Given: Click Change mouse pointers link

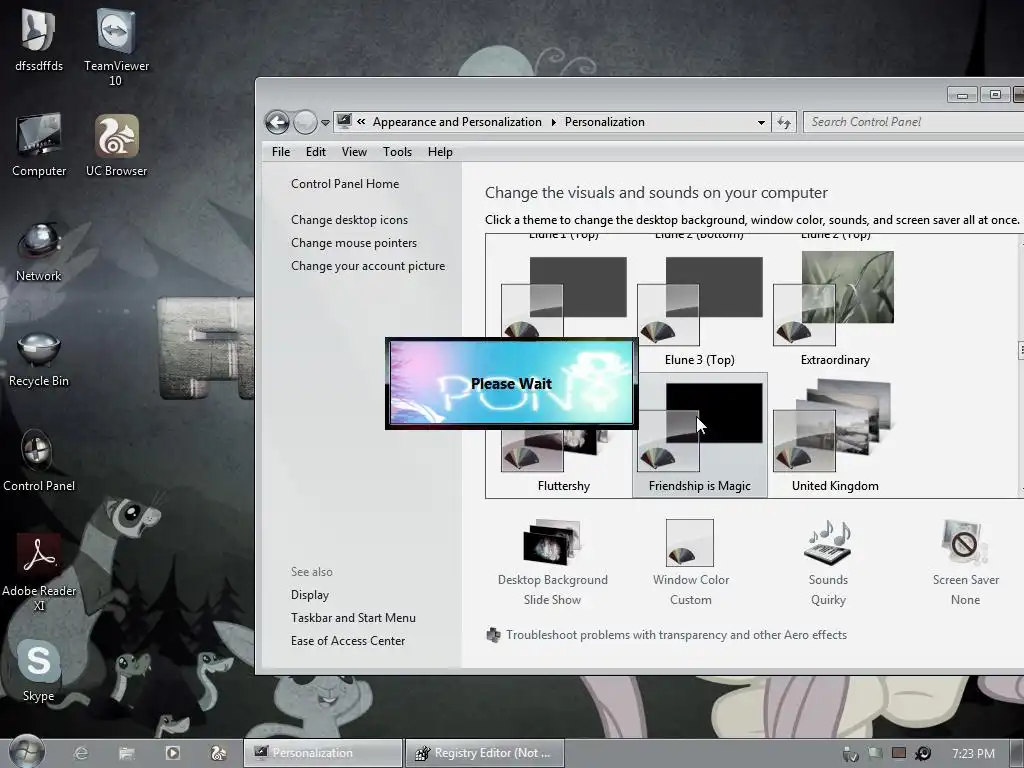Looking at the screenshot, I should coord(354,242).
